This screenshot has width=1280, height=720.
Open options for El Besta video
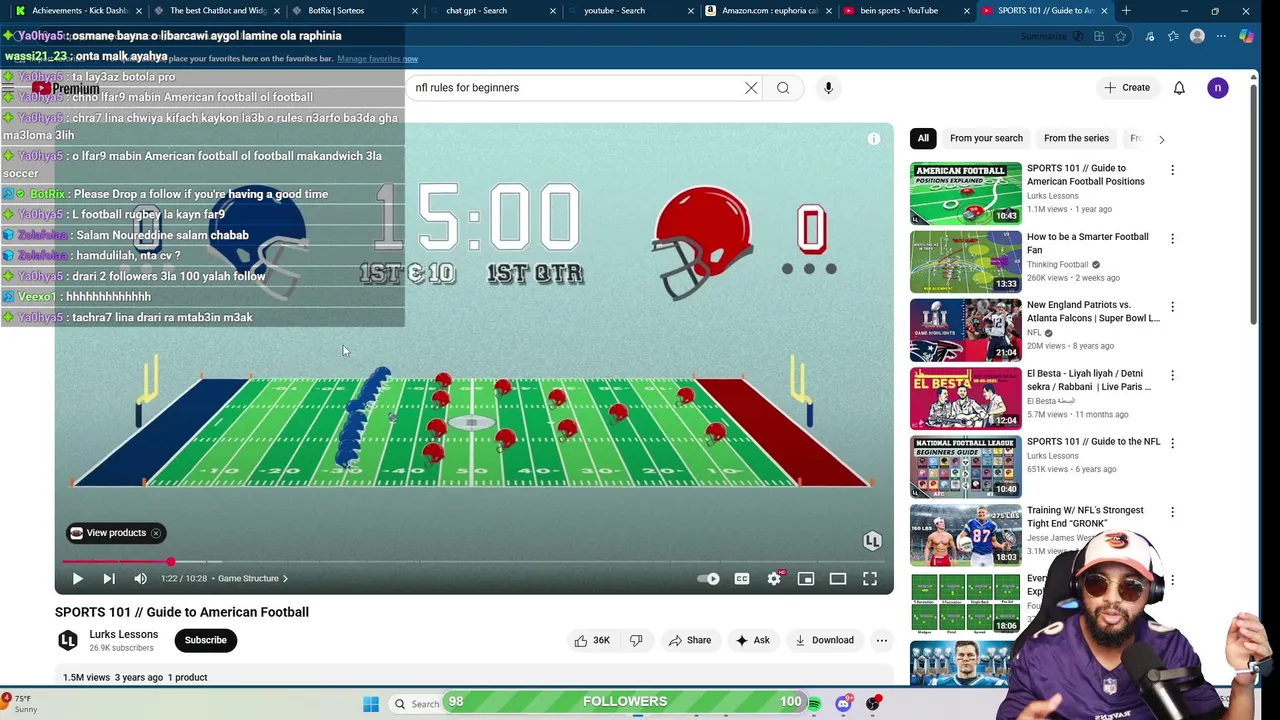(1172, 375)
